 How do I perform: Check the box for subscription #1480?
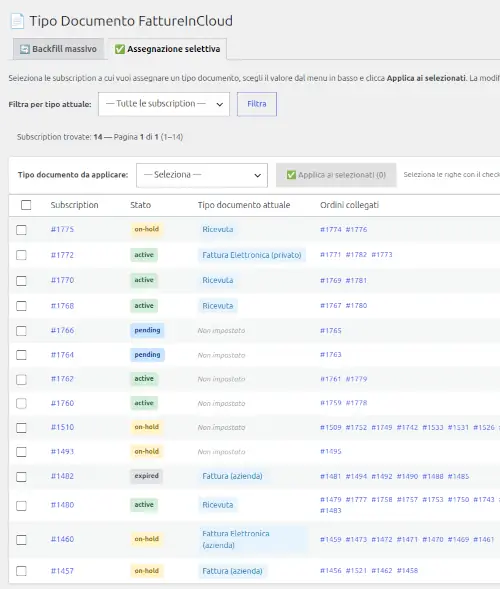(21, 506)
